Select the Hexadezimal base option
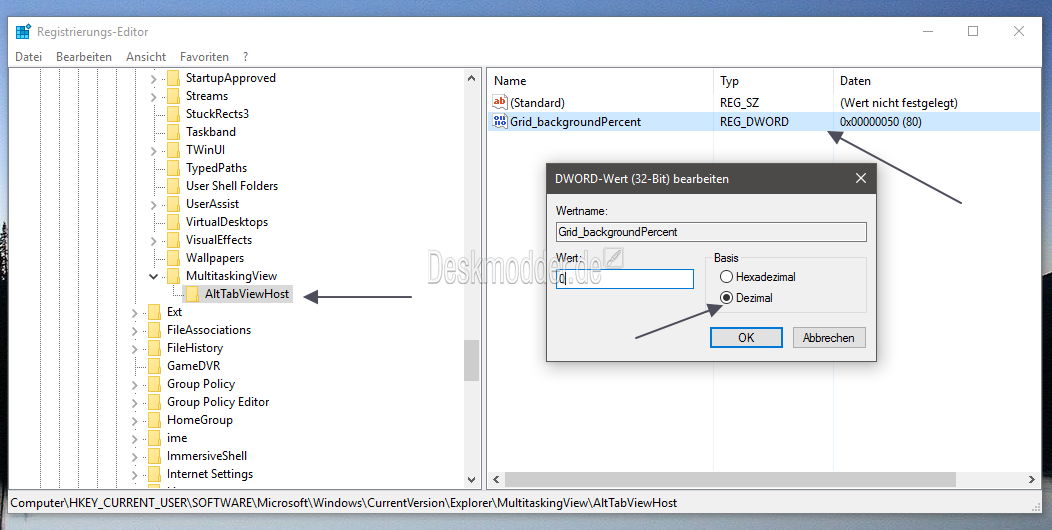Viewport: 1052px width, 530px height. point(726,276)
